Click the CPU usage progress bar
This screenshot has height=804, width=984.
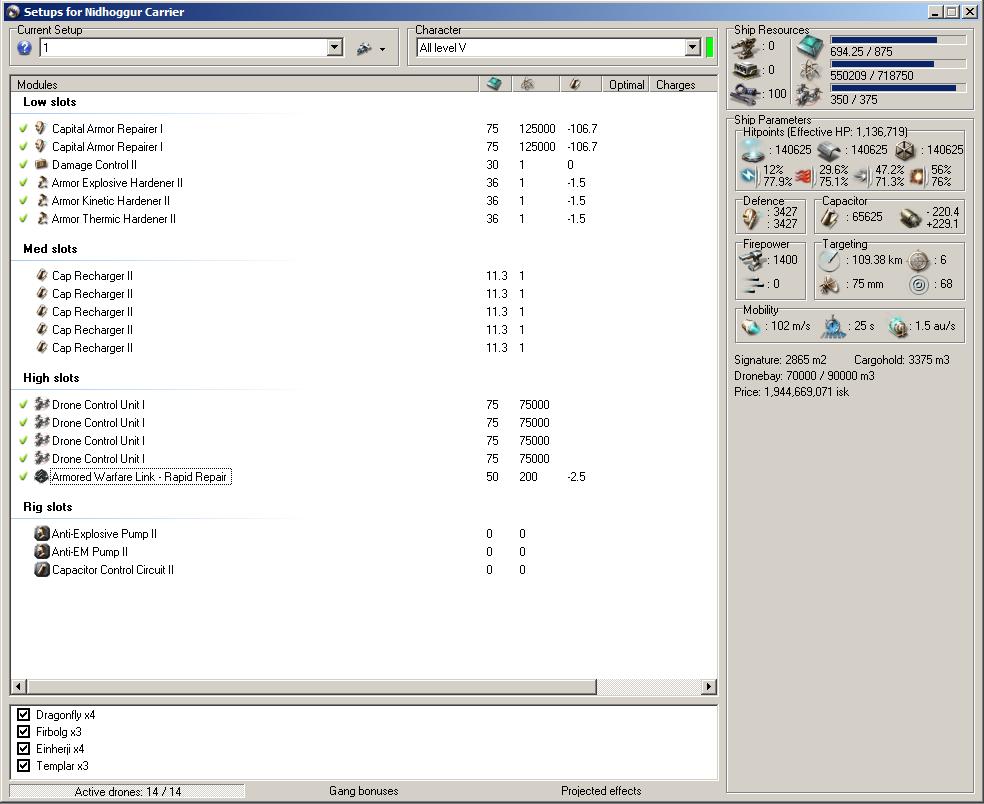[898, 40]
